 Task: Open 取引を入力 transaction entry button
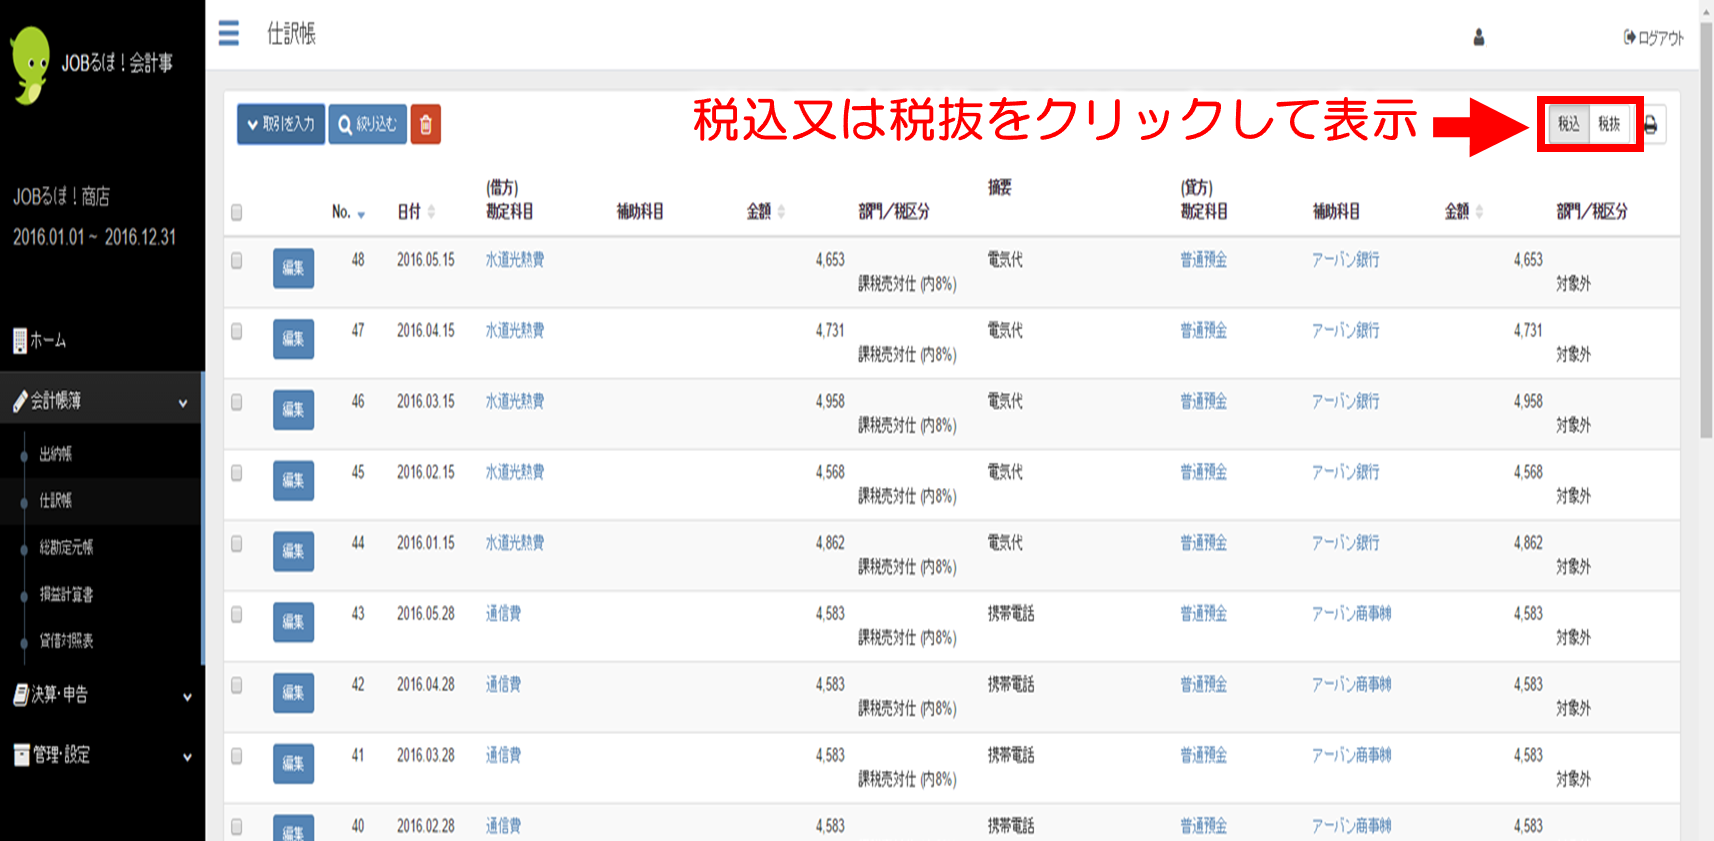[281, 124]
